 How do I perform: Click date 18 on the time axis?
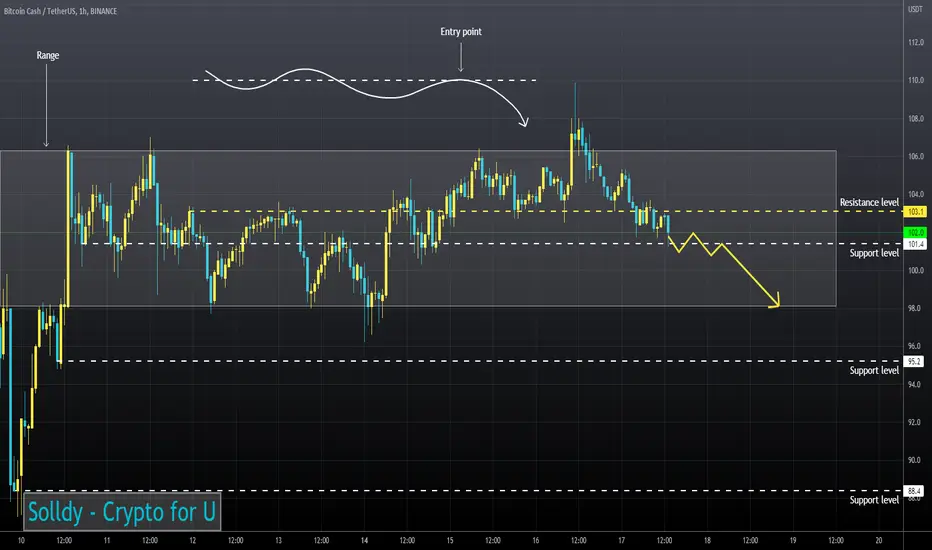click(707, 540)
